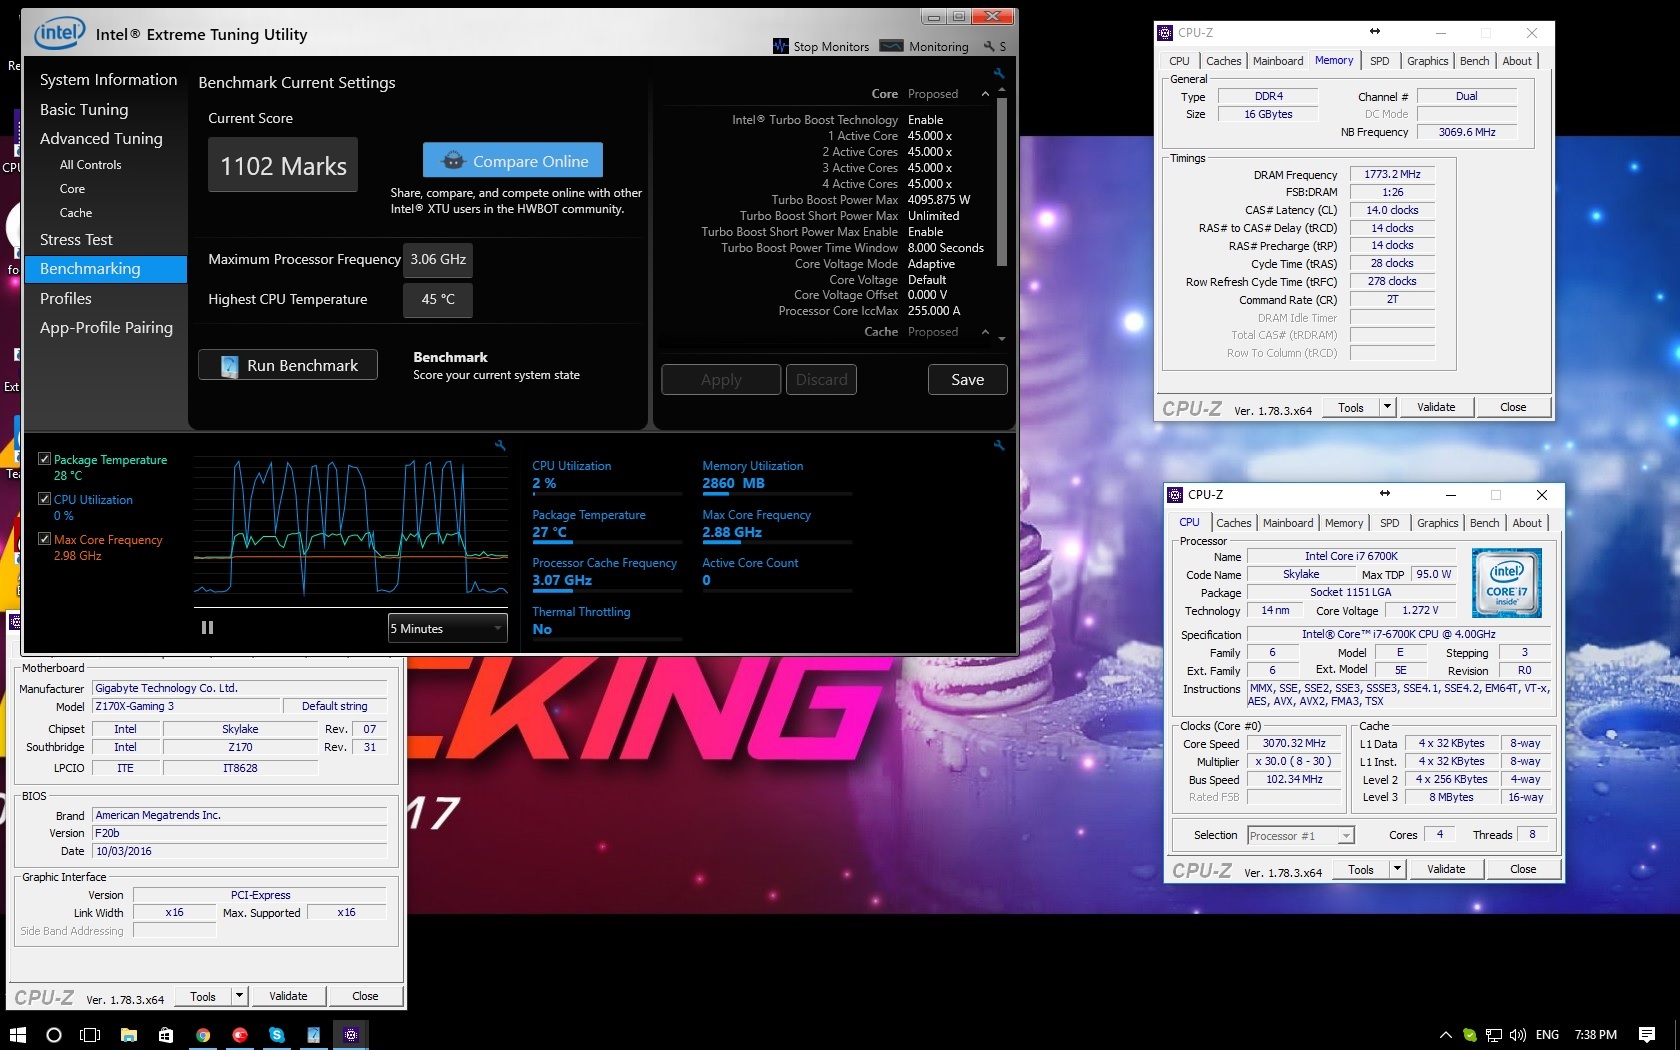Click the wrench icon above the monitoring graph

500,445
